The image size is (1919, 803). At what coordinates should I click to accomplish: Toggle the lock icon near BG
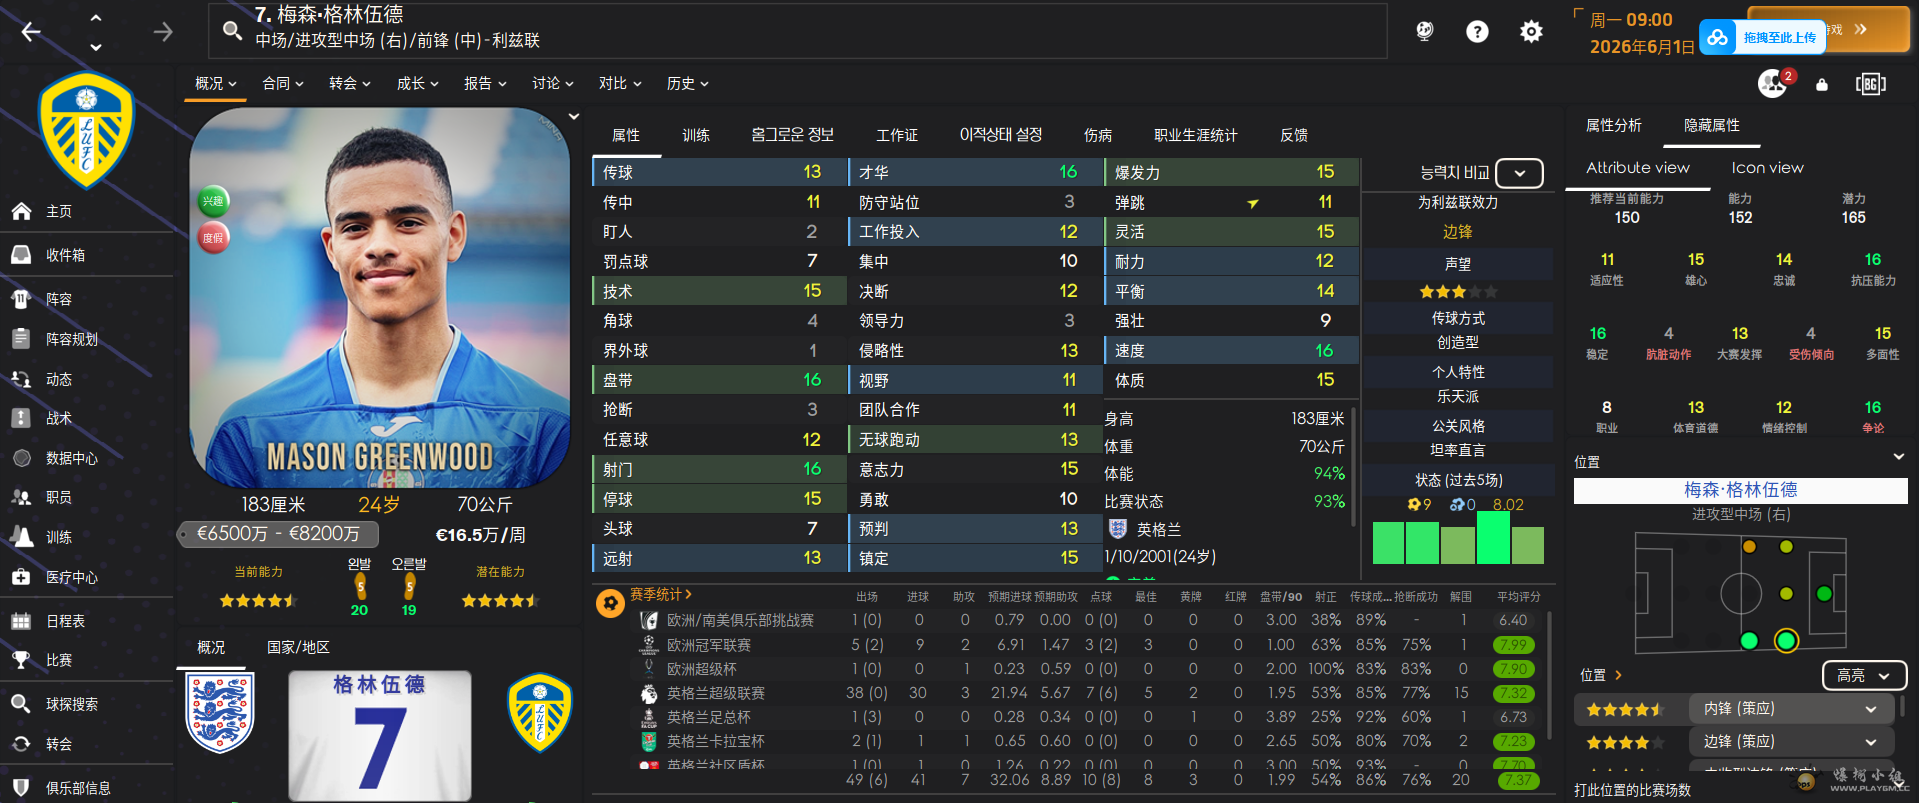point(1822,84)
